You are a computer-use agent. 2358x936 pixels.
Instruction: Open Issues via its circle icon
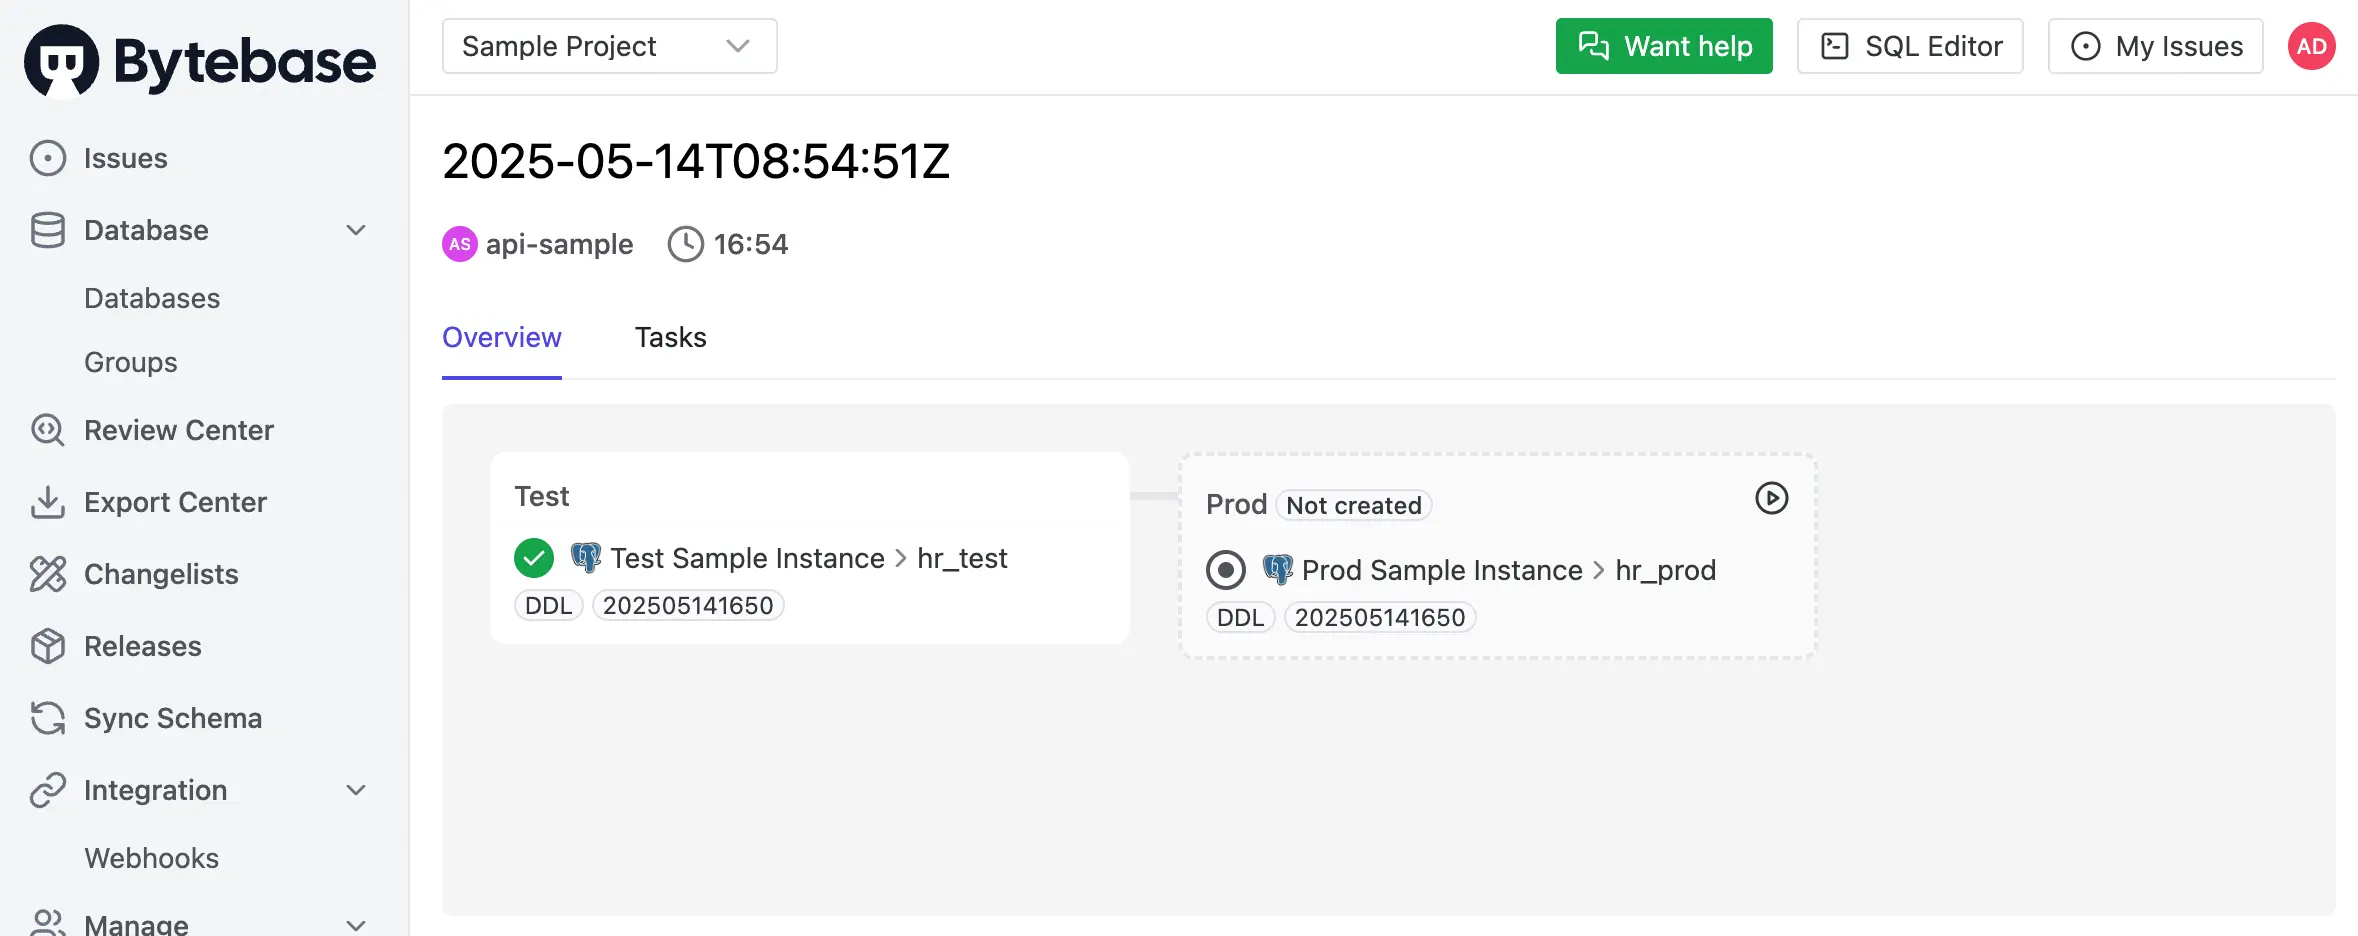pos(48,158)
